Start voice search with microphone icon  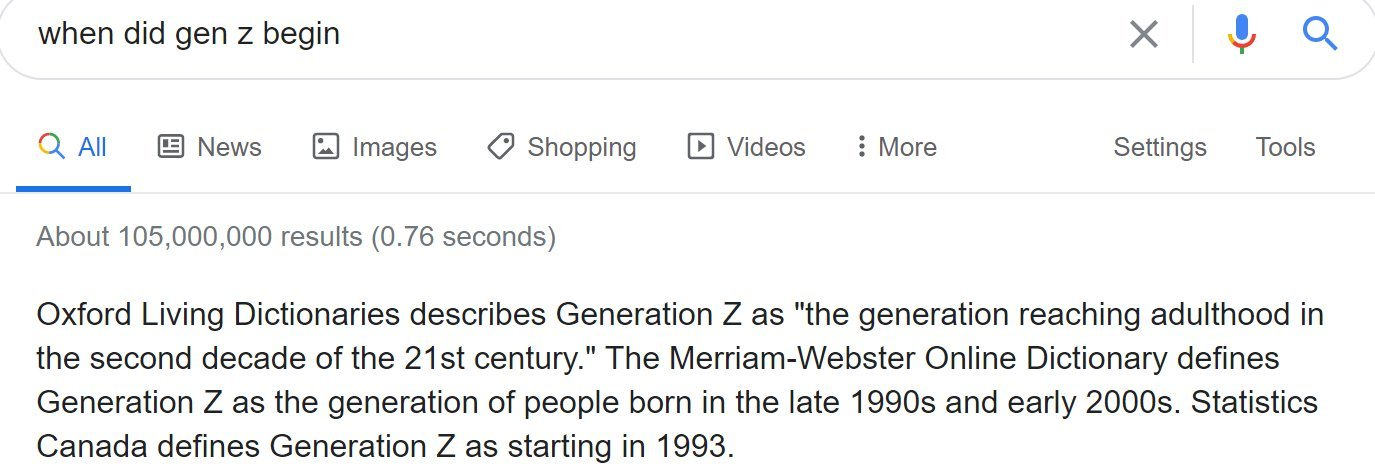(x=1241, y=35)
